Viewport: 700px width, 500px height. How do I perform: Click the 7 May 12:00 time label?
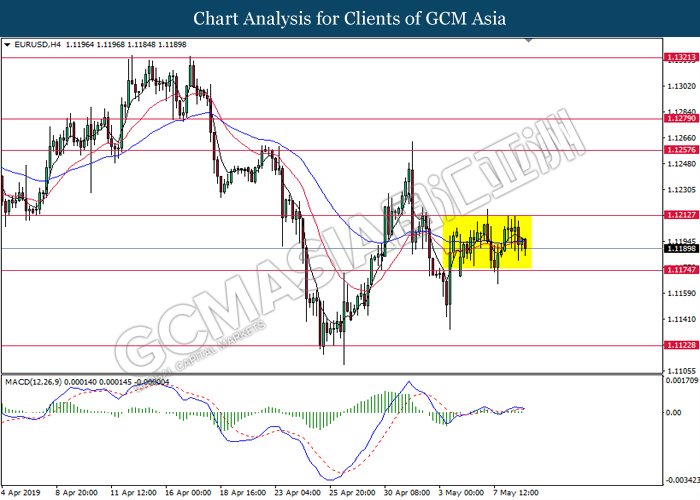point(516,493)
